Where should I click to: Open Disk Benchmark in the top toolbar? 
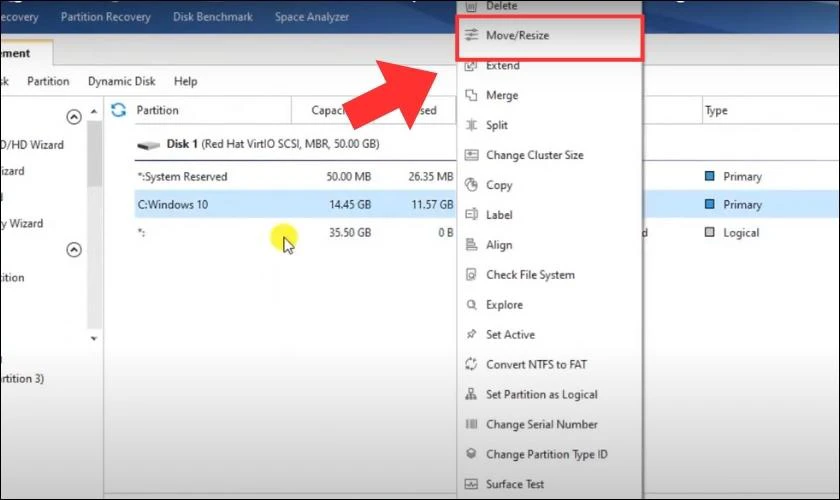click(x=213, y=17)
